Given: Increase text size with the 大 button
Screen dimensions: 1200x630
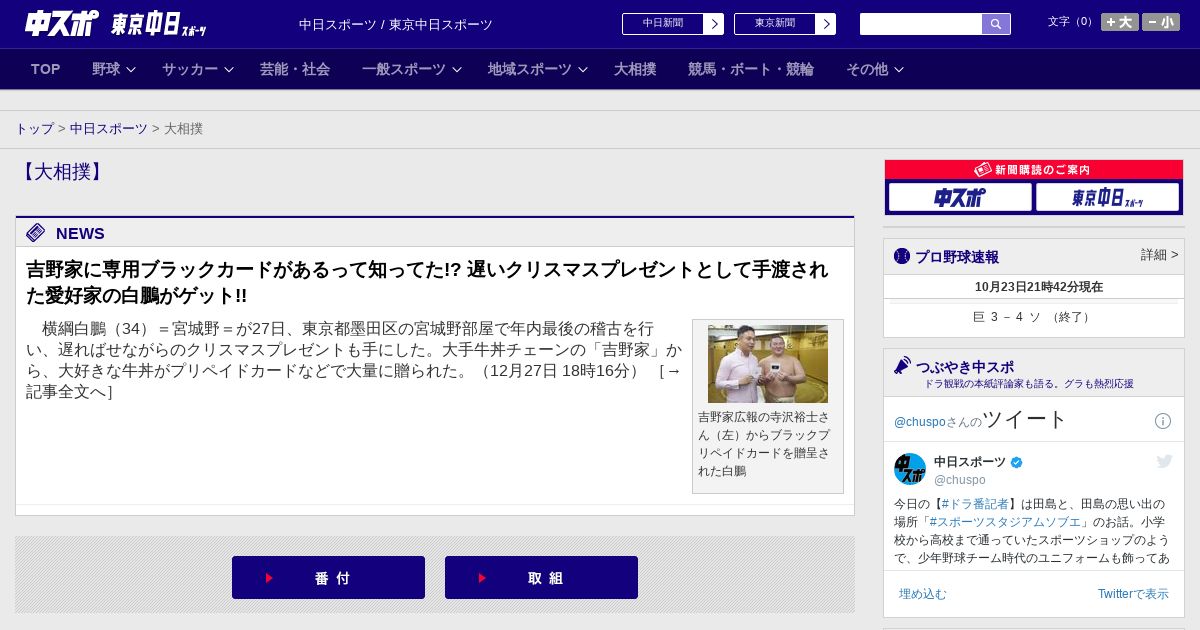Looking at the screenshot, I should 1120,22.
